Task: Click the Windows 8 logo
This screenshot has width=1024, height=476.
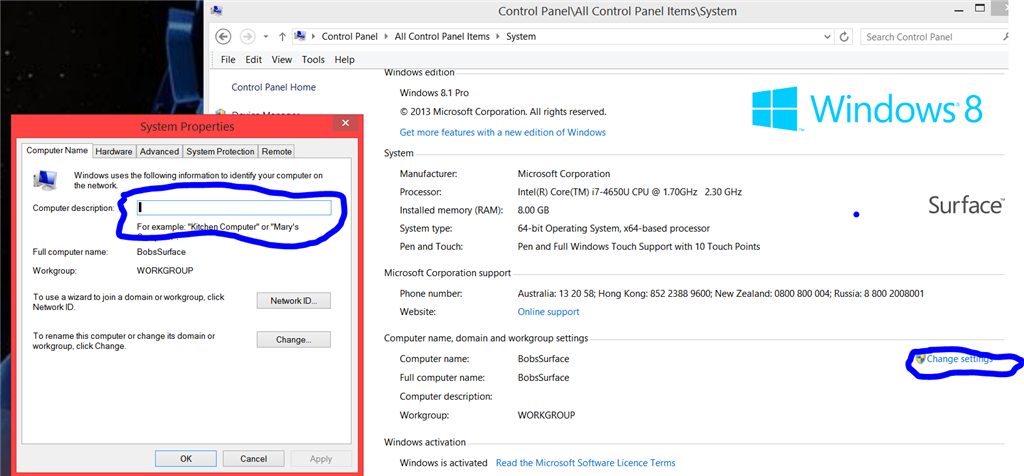Action: point(867,107)
